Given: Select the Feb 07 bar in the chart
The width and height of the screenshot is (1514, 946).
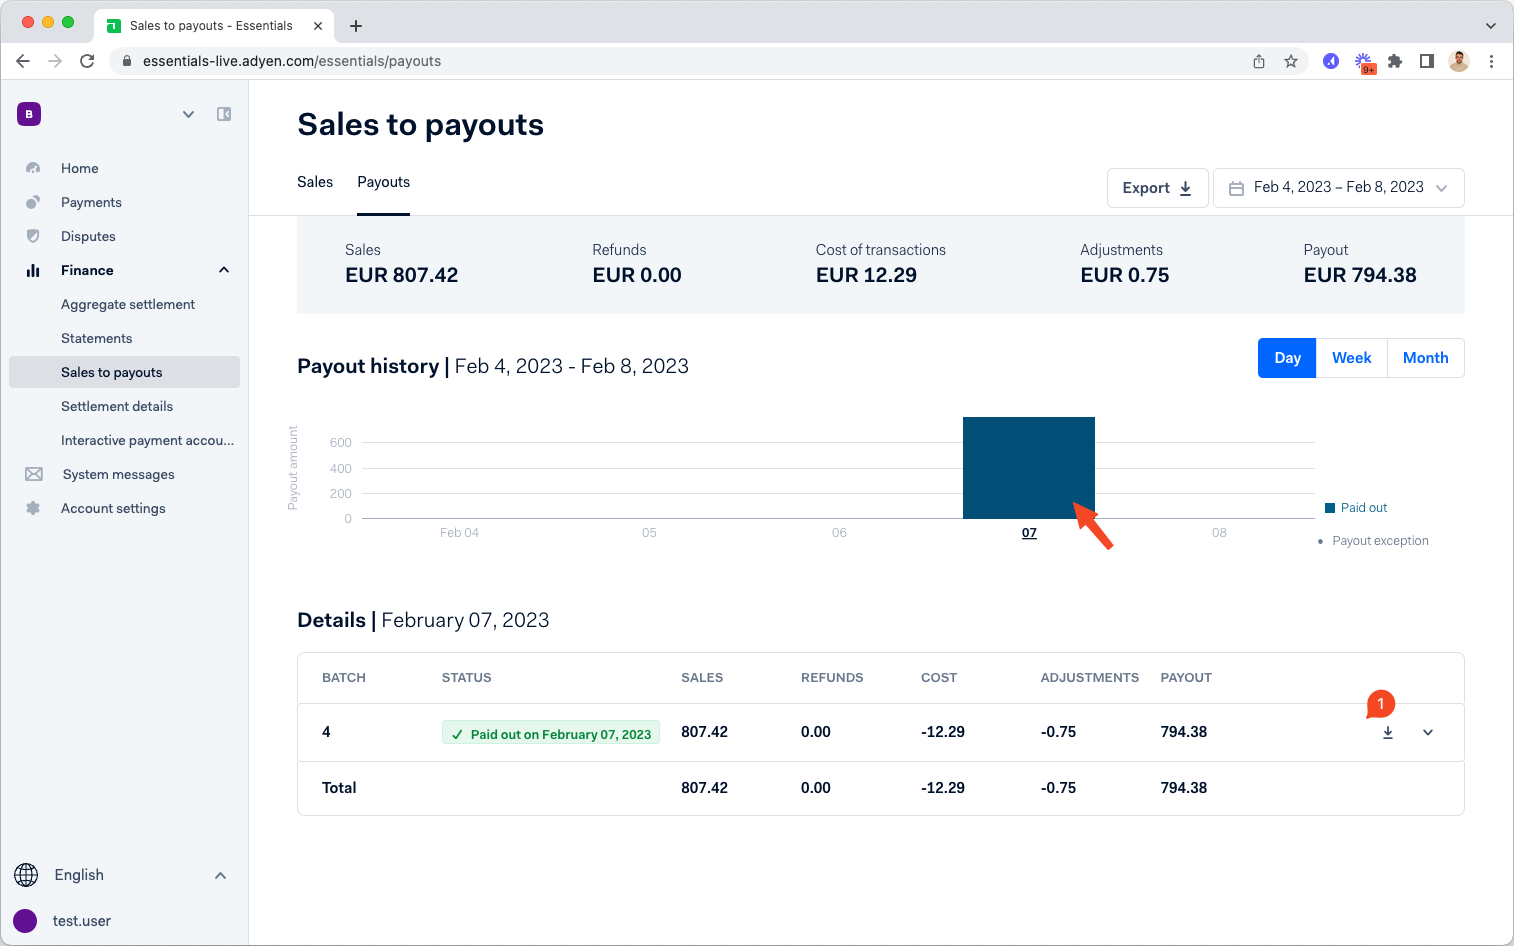Looking at the screenshot, I should [x=1028, y=467].
